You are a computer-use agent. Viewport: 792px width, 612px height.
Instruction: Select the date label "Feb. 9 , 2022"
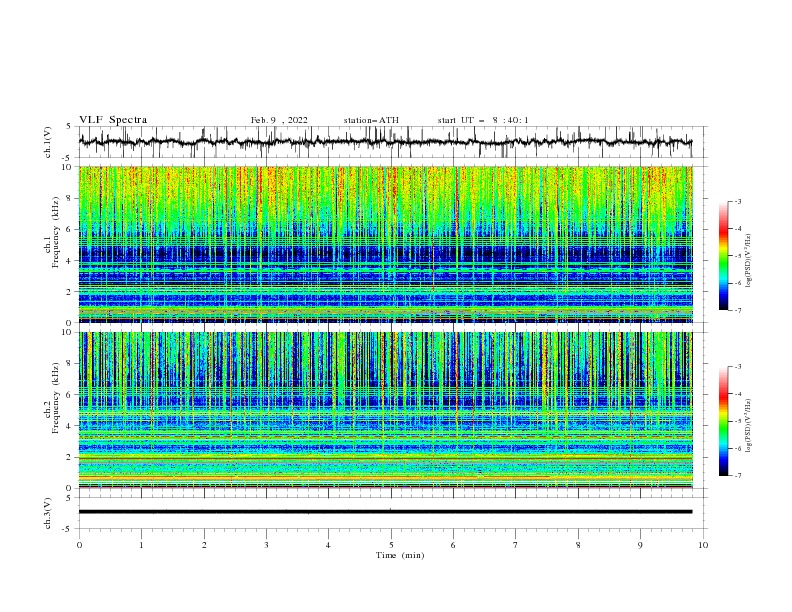point(279,120)
